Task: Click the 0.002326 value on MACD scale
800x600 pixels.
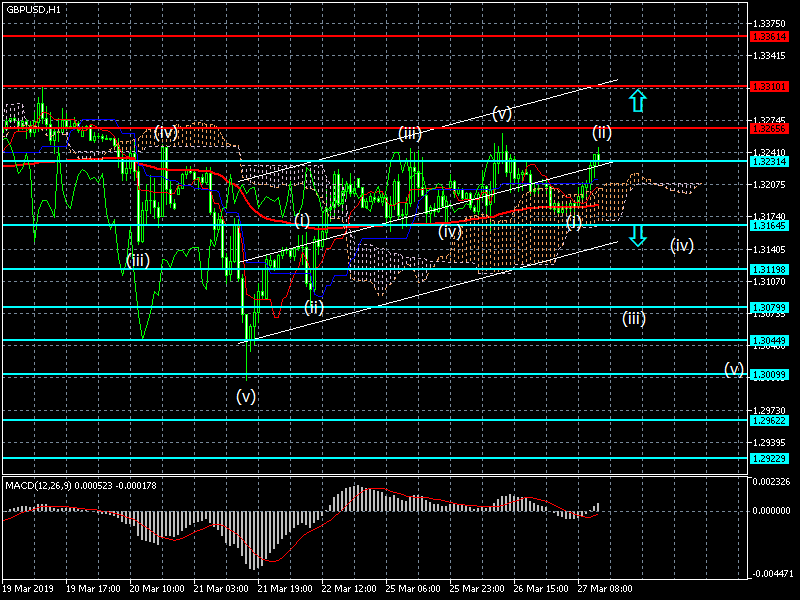Action: point(771,482)
